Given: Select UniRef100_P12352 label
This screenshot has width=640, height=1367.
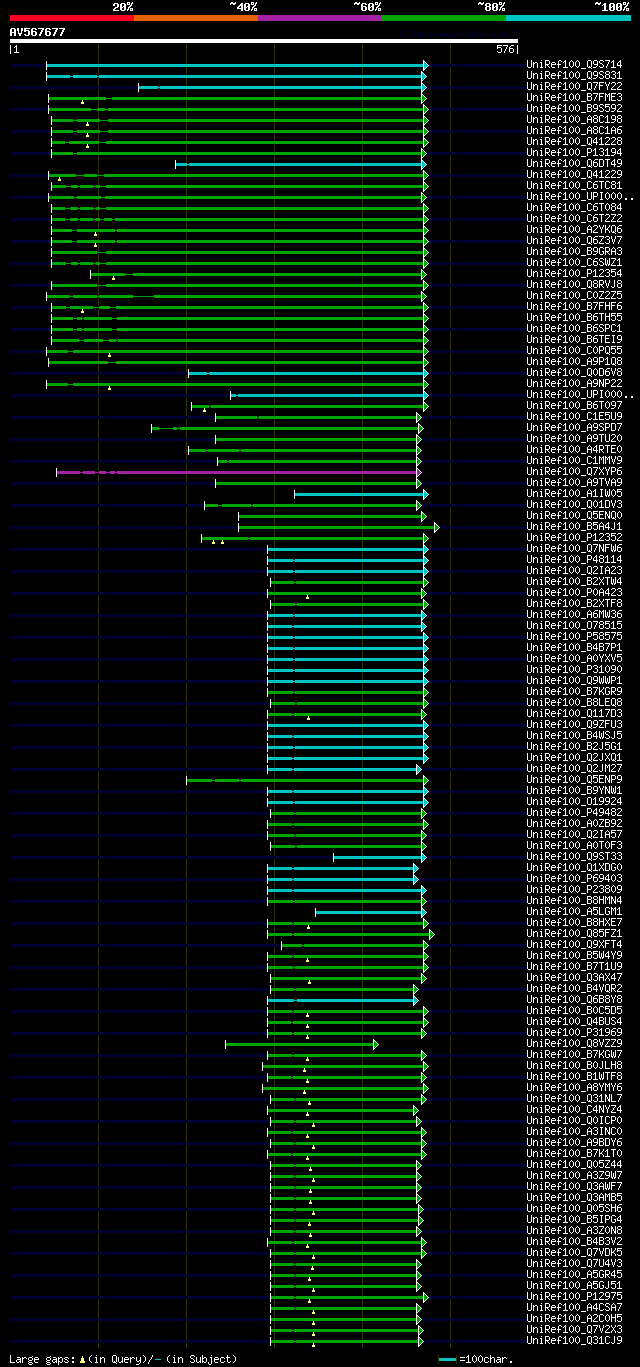Looking at the screenshot, I should click(x=573, y=538).
